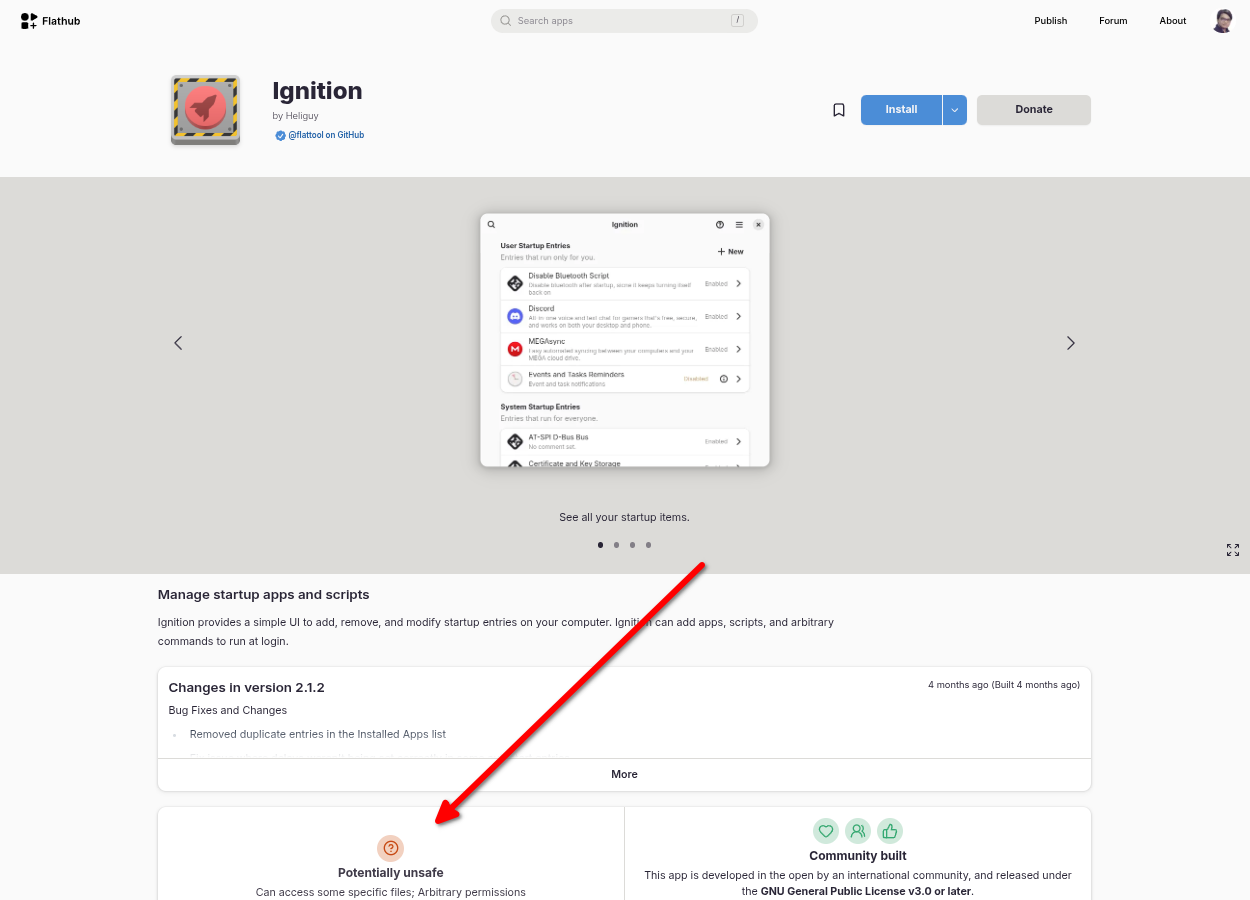Open the screenshot in fullscreen view
This screenshot has width=1250, height=900.
point(1233,550)
